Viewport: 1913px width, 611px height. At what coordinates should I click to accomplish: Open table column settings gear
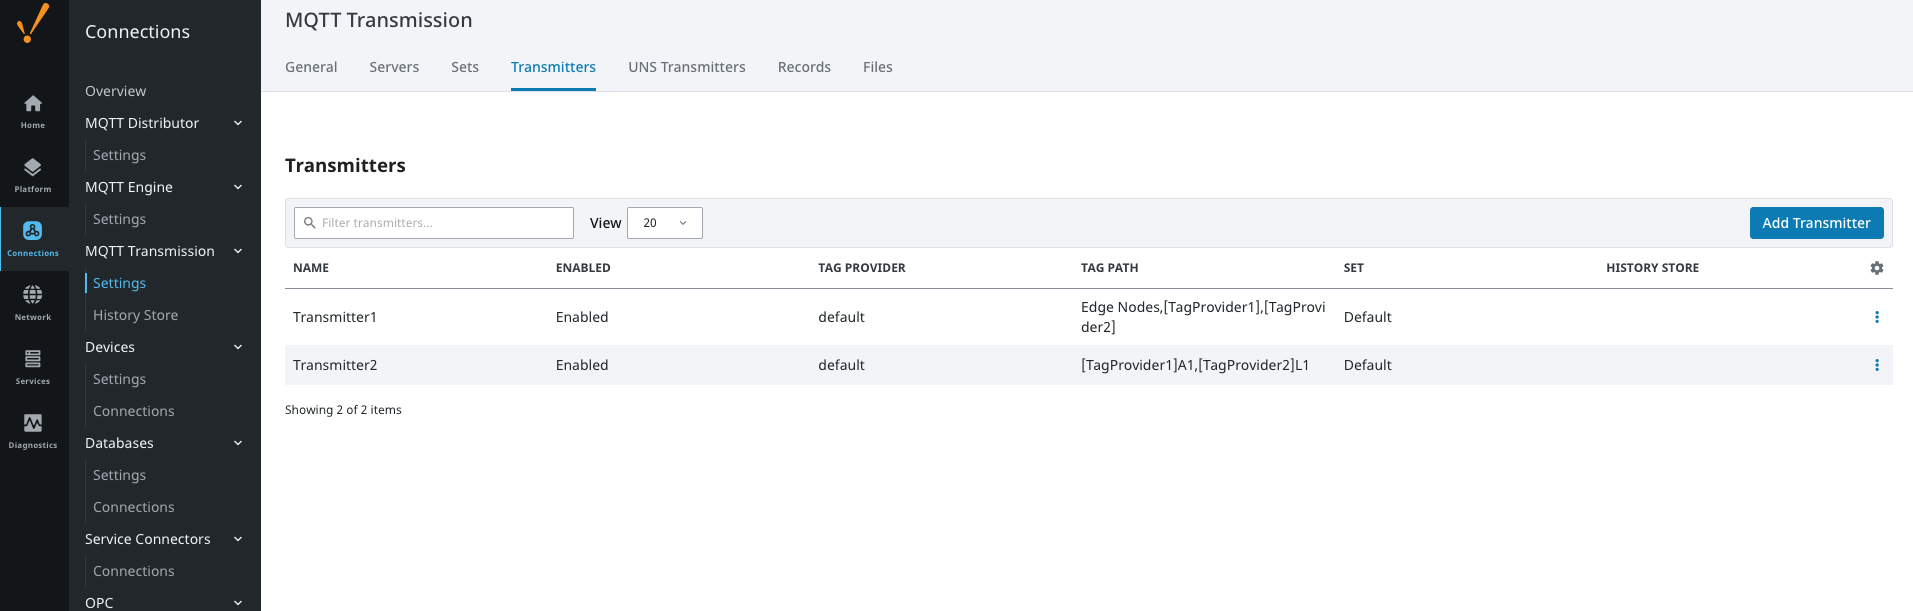coord(1876,268)
